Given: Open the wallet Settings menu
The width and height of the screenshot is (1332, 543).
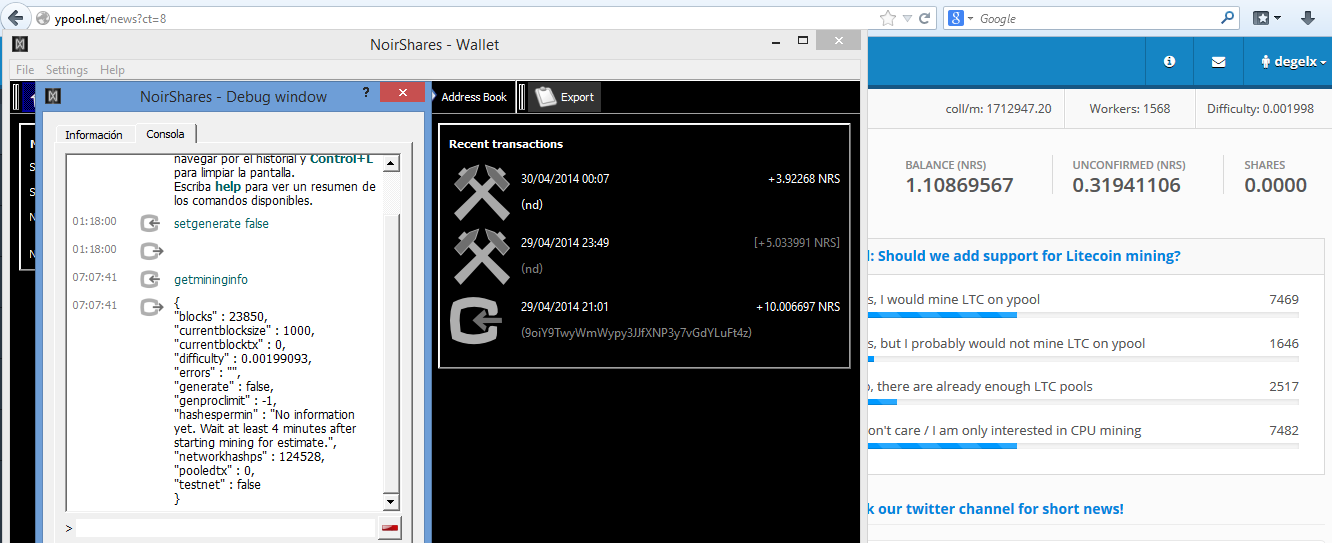Looking at the screenshot, I should [67, 70].
